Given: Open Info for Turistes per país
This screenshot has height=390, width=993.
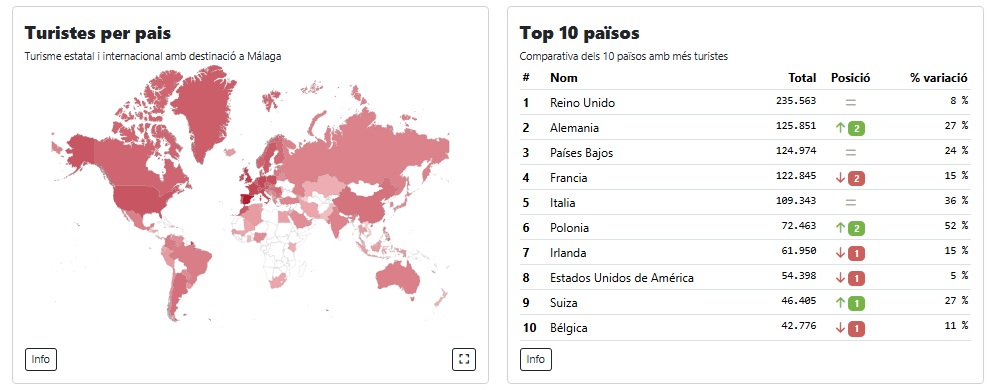Looking at the screenshot, I should pyautogui.click(x=41, y=360).
